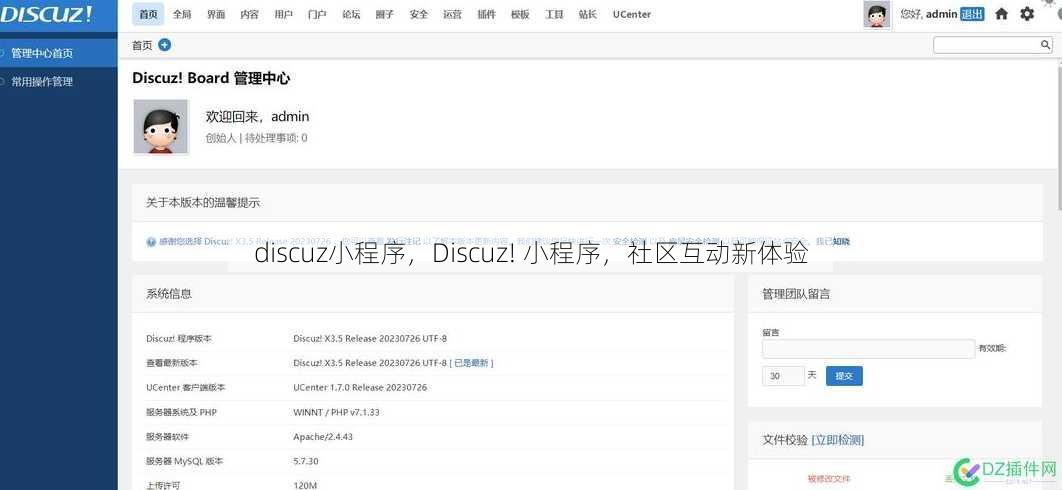
Task: Click the 120M upload limit value
Action: pyautogui.click(x=305, y=485)
